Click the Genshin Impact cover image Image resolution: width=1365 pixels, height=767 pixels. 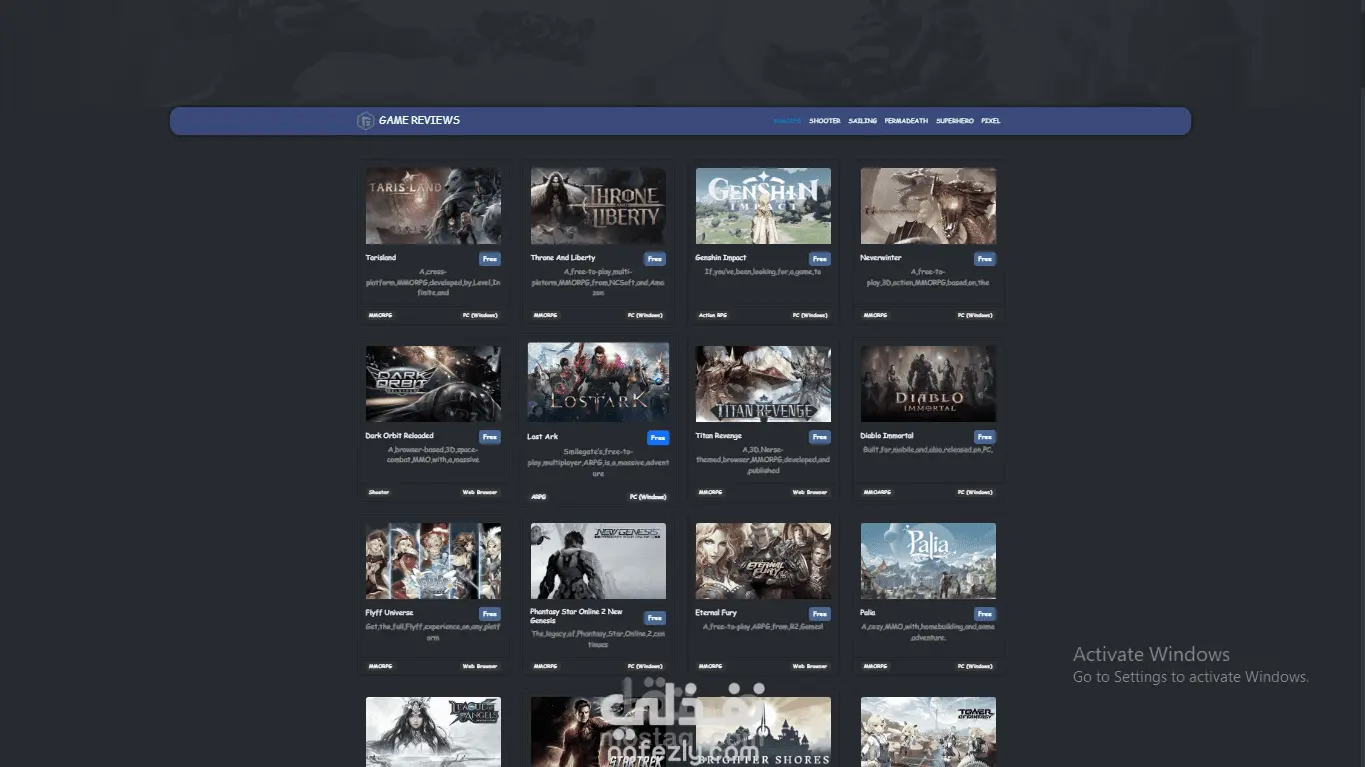coord(763,206)
